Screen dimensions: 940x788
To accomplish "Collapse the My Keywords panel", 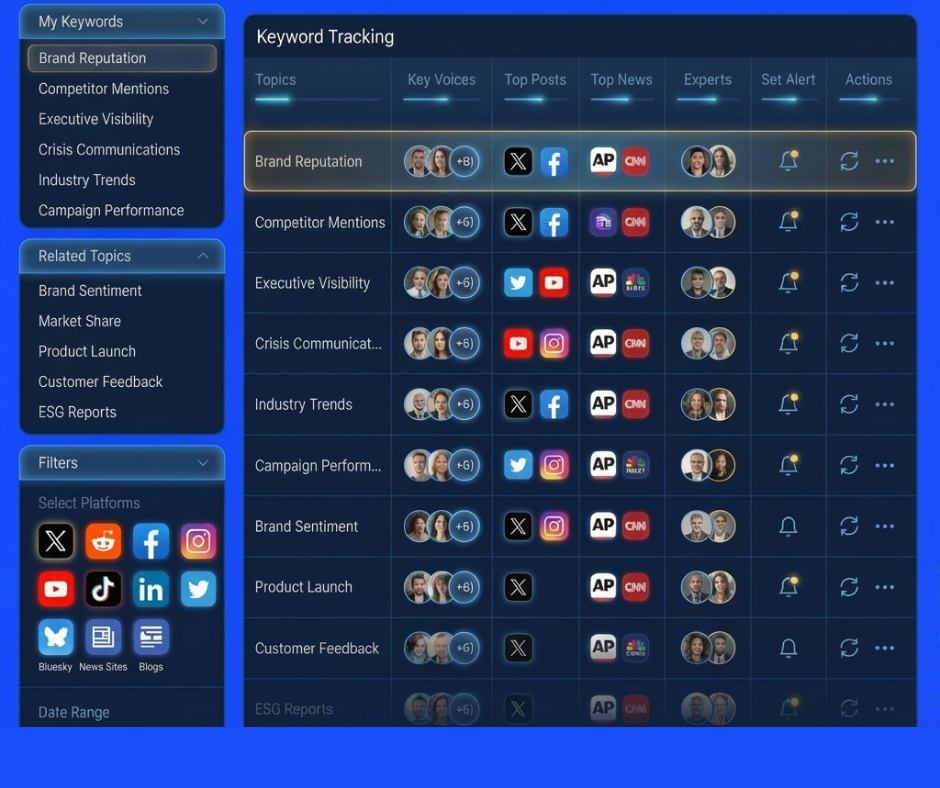I will click(203, 21).
